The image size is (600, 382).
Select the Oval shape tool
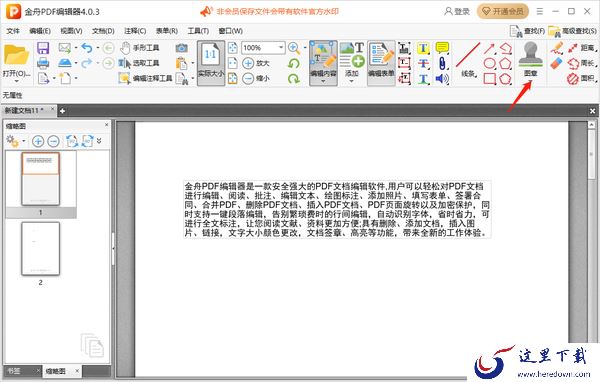tap(490, 63)
